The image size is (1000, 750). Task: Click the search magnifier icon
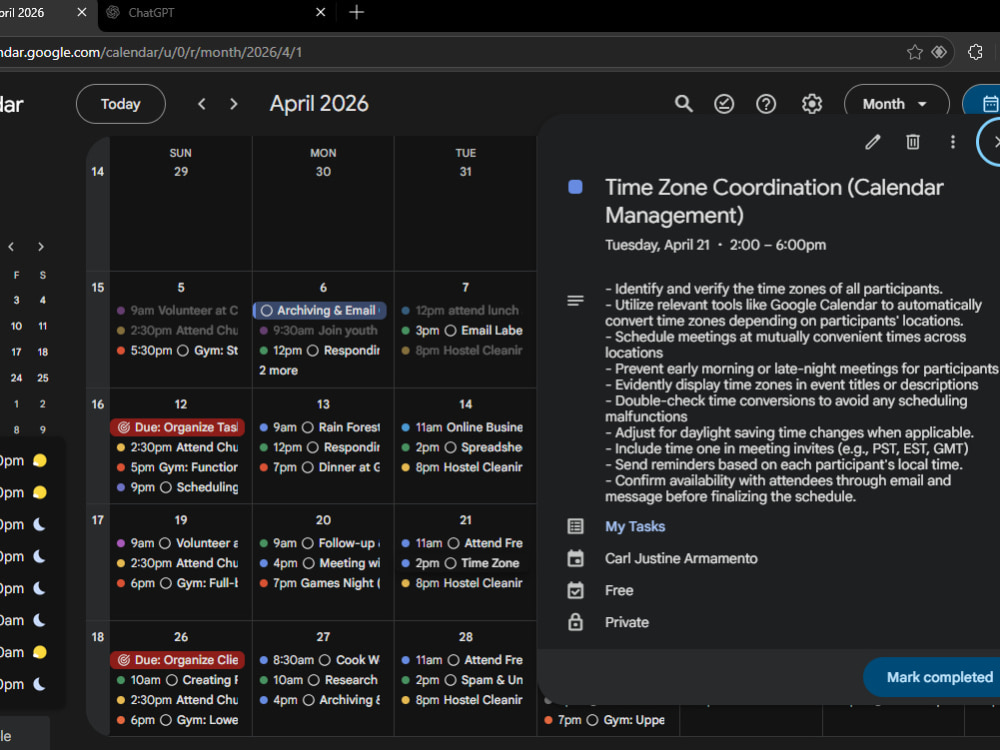pyautogui.click(x=684, y=103)
